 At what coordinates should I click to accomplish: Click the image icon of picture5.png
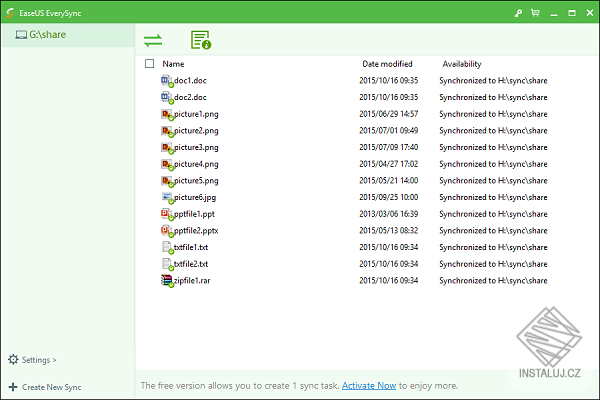(x=167, y=181)
